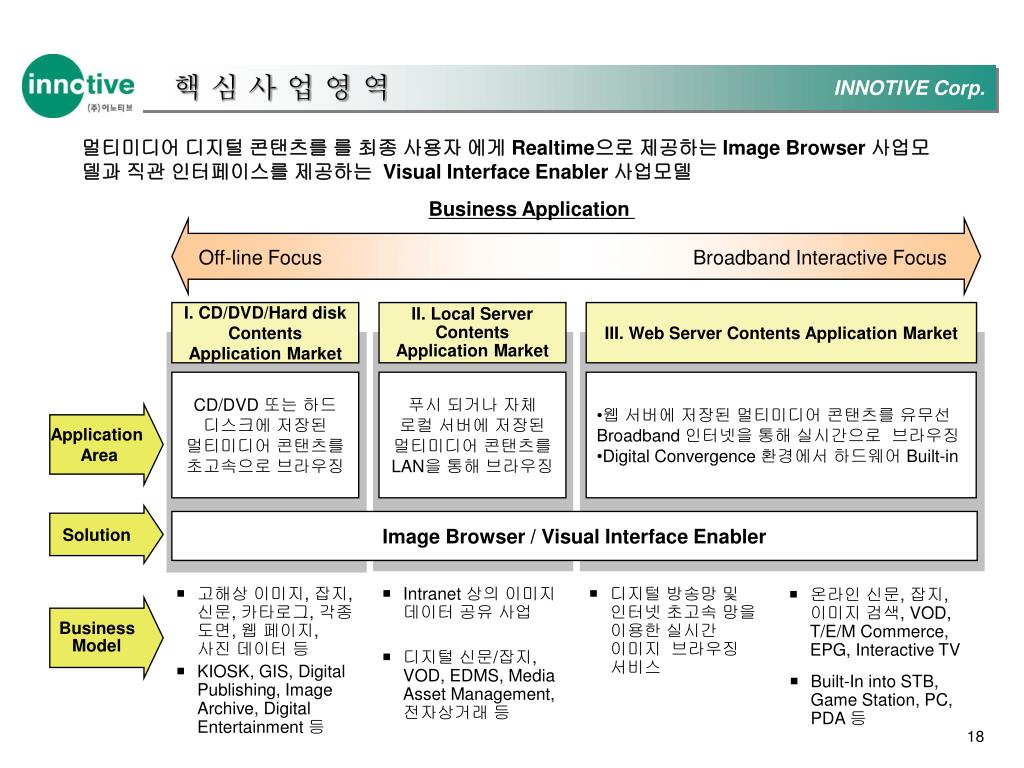Click the CD/DVD 또는 하드 디스크 description box

[x=265, y=435]
